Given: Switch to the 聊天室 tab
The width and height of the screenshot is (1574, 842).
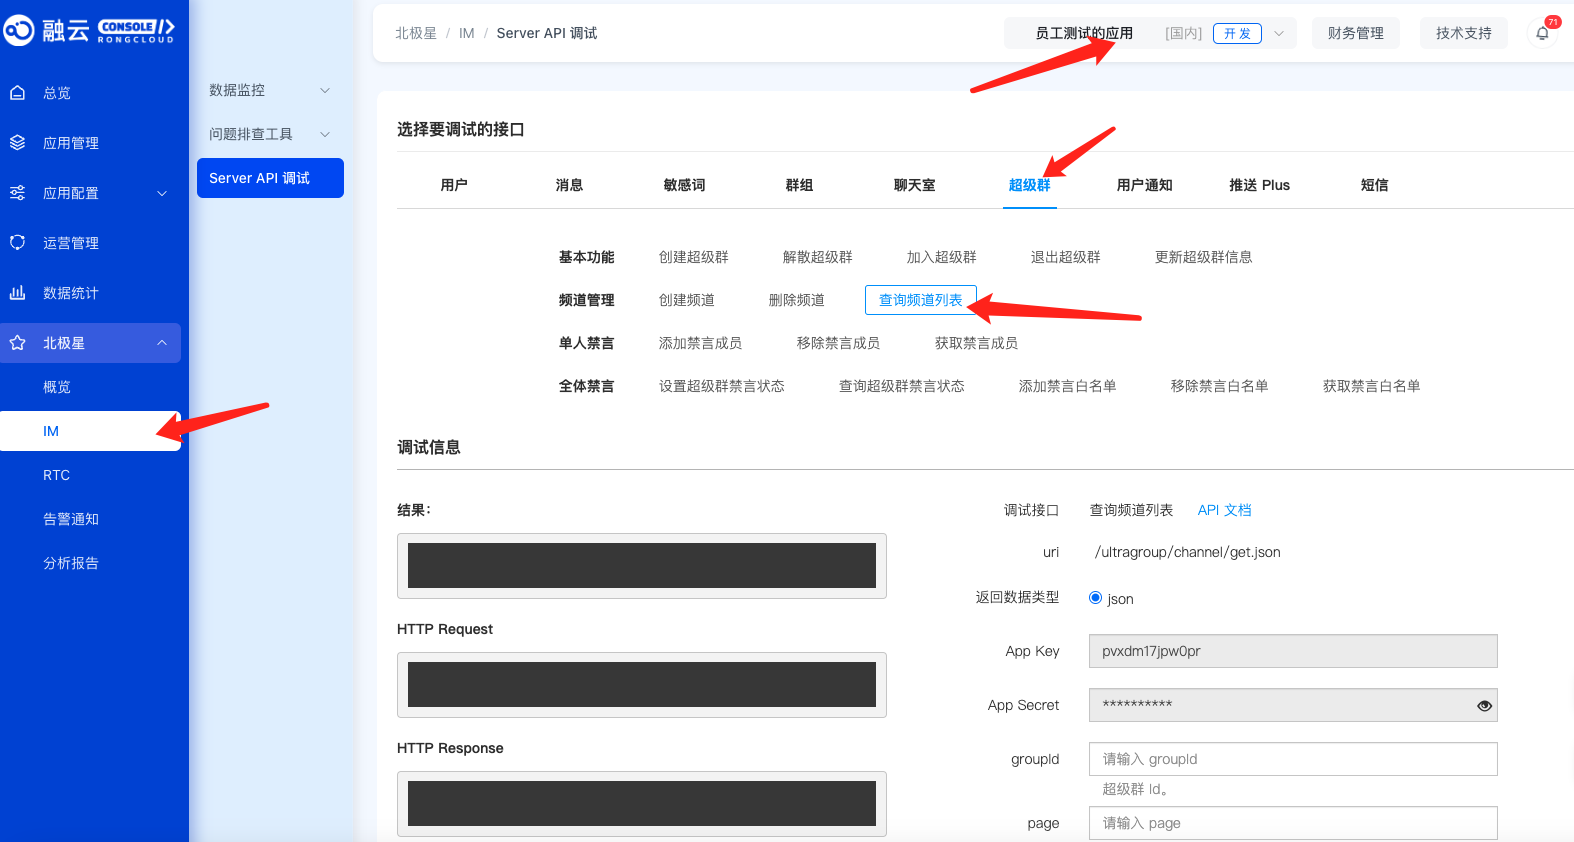Looking at the screenshot, I should [x=914, y=185].
